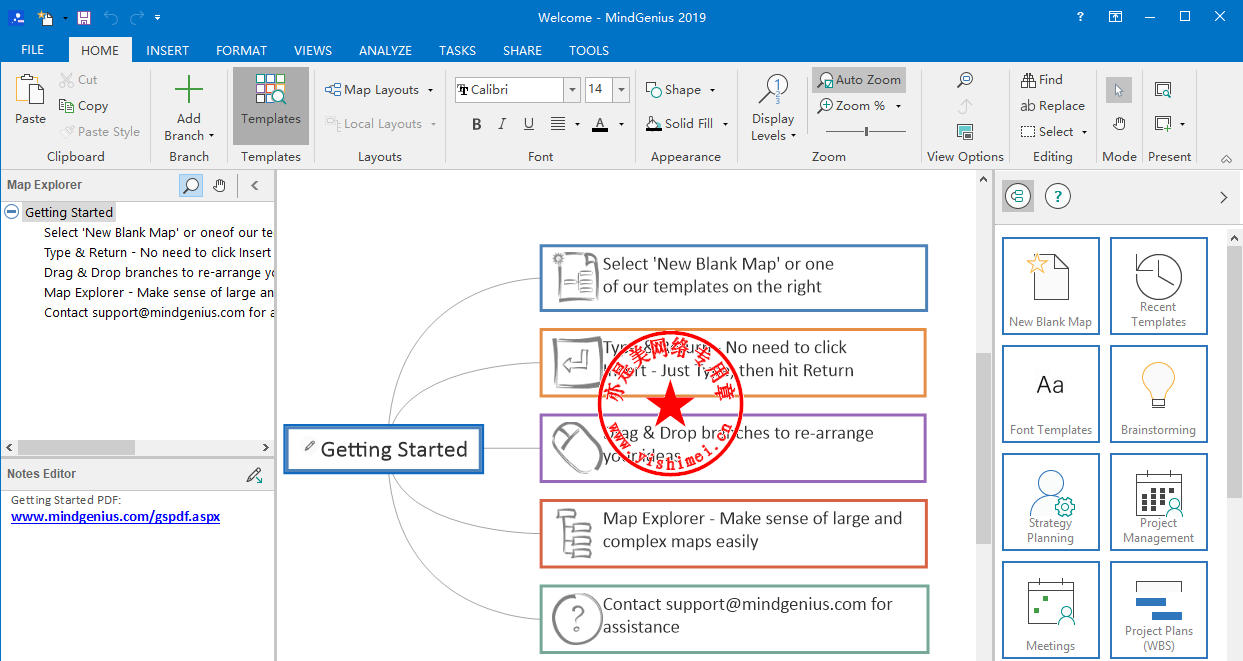Open the www.mindgenius.com/gspdf.aspx link
Screen dimensions: 1243x661
115,517
